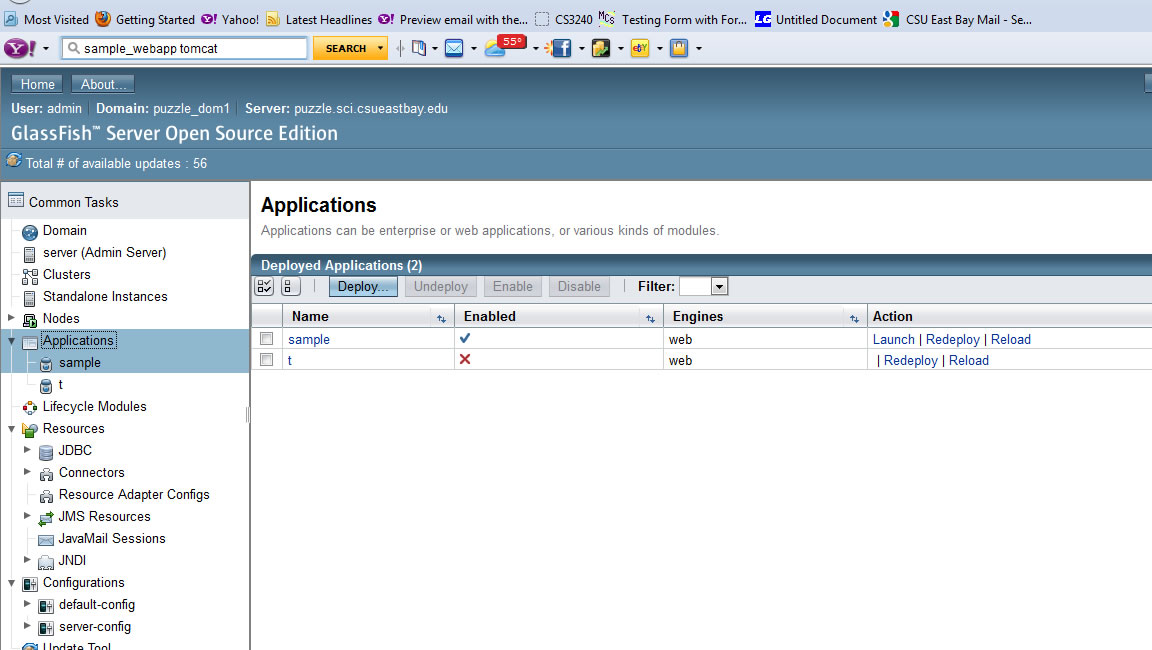Collapse the Configurations section
The image size is (1152, 650).
pyautogui.click(x=9, y=582)
